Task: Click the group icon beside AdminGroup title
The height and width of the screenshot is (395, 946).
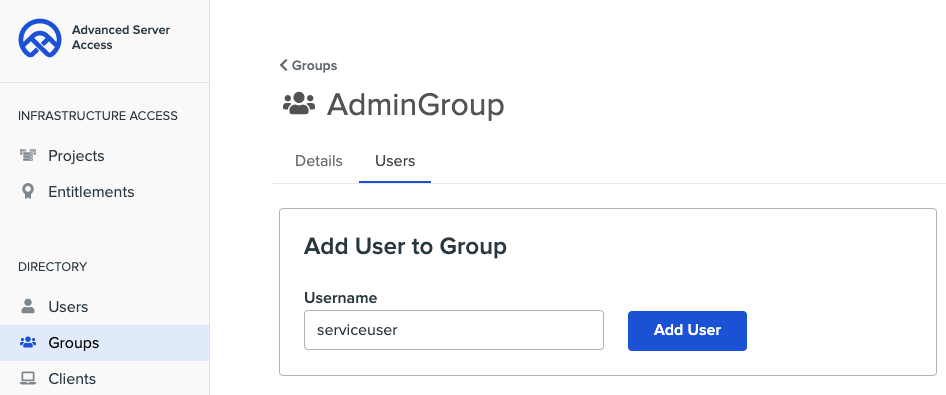Action: 299,104
